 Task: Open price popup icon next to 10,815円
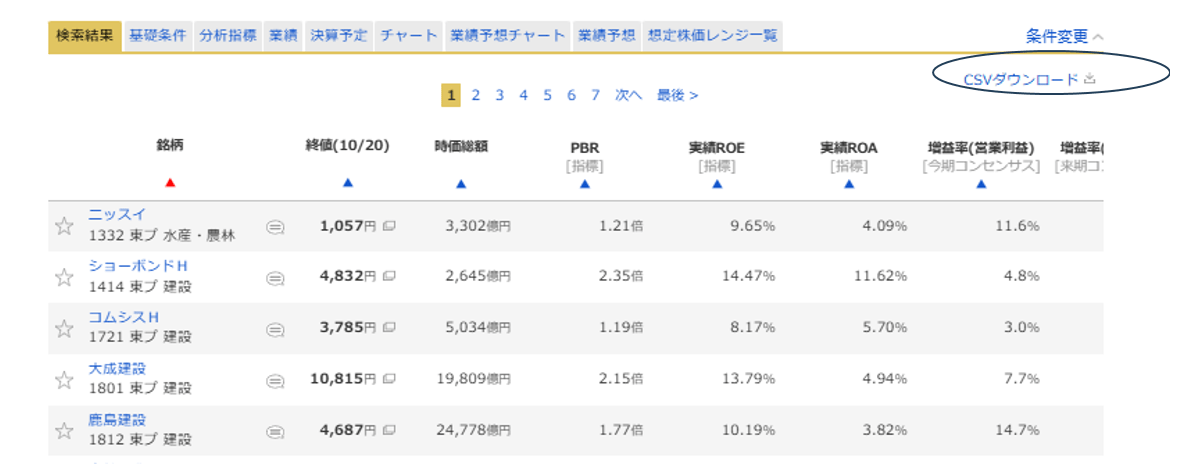coord(389,380)
